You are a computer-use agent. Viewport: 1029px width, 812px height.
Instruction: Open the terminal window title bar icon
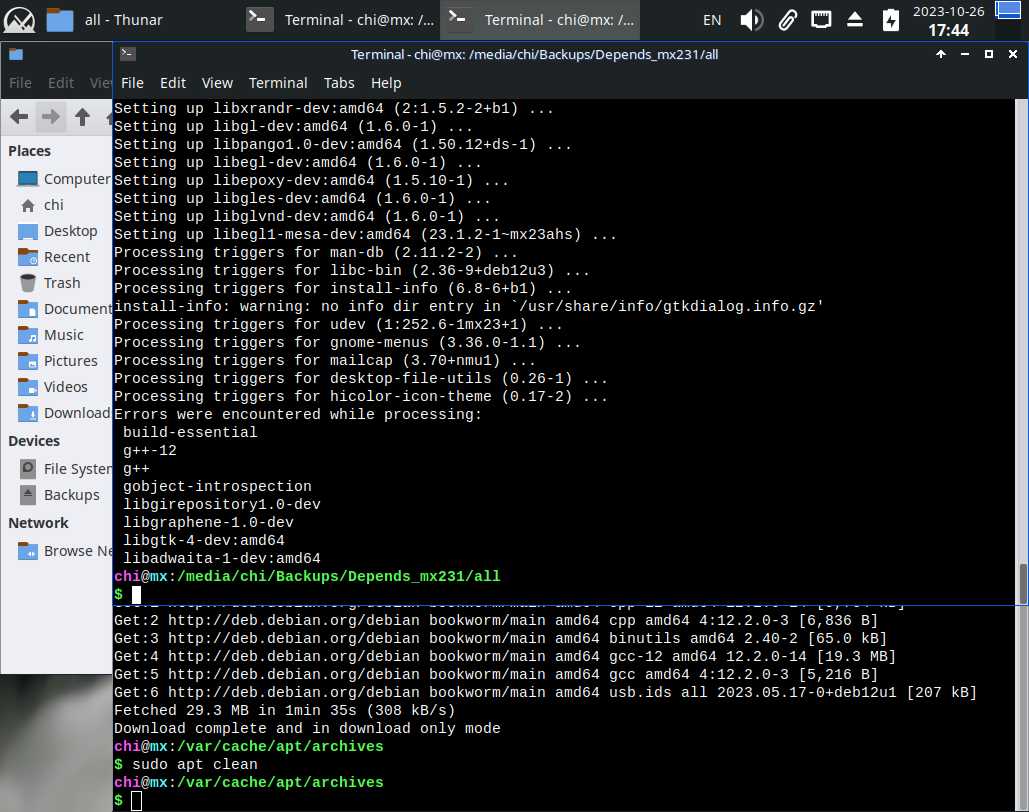(x=128, y=54)
